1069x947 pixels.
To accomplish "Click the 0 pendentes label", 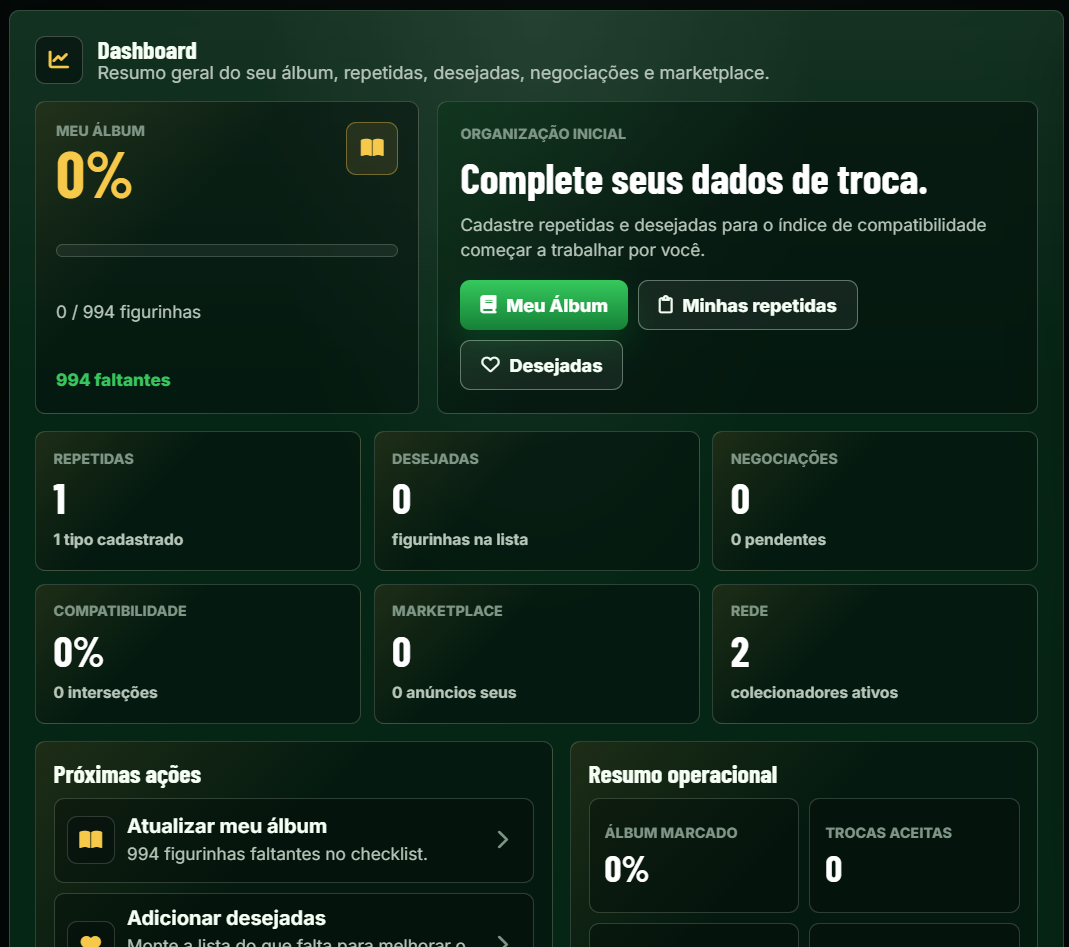I will 778,540.
